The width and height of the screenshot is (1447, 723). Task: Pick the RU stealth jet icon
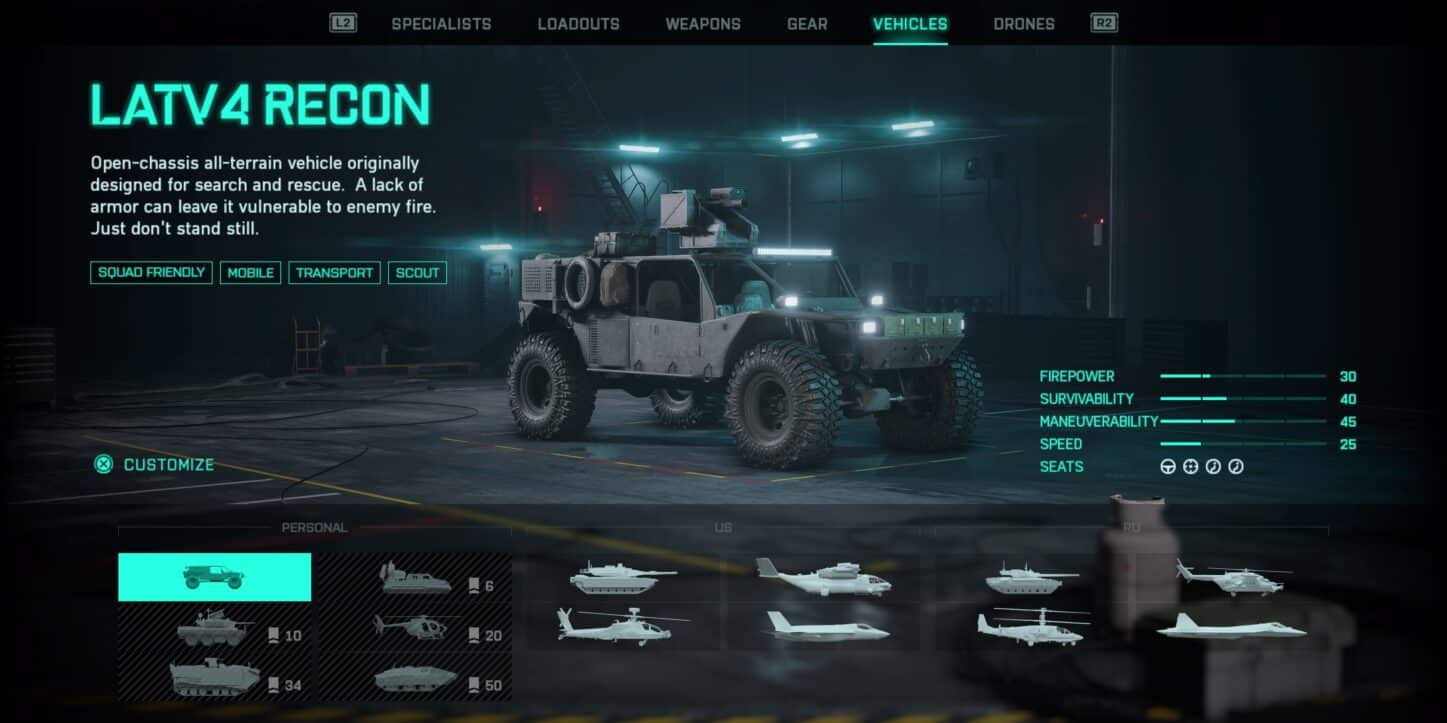pos(1232,627)
